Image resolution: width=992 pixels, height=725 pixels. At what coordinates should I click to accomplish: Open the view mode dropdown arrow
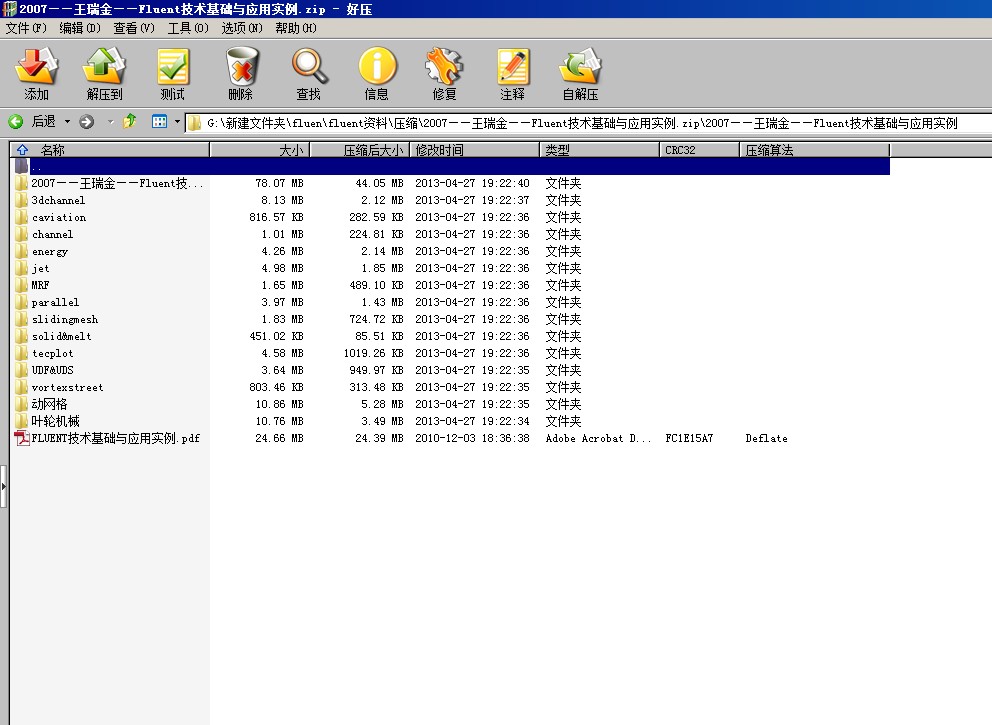[177, 122]
